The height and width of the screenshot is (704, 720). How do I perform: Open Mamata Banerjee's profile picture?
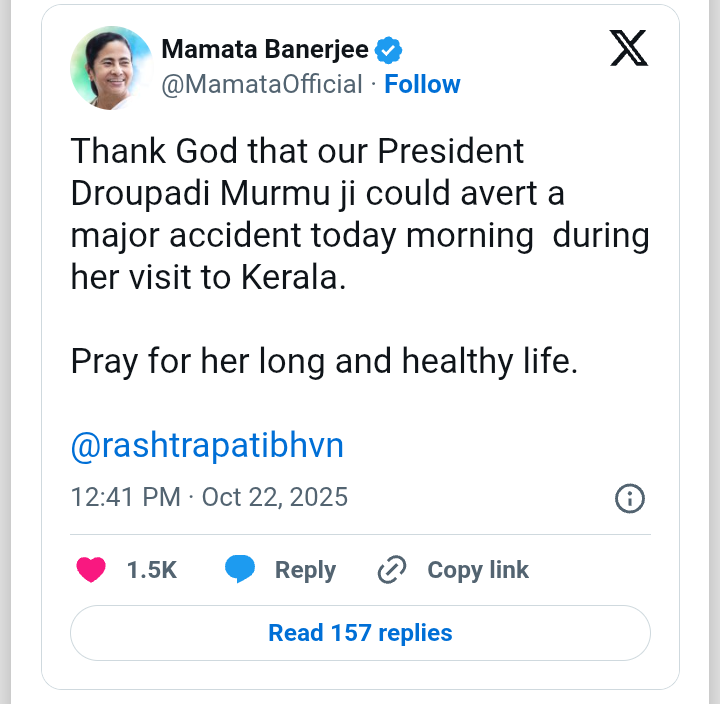(110, 67)
